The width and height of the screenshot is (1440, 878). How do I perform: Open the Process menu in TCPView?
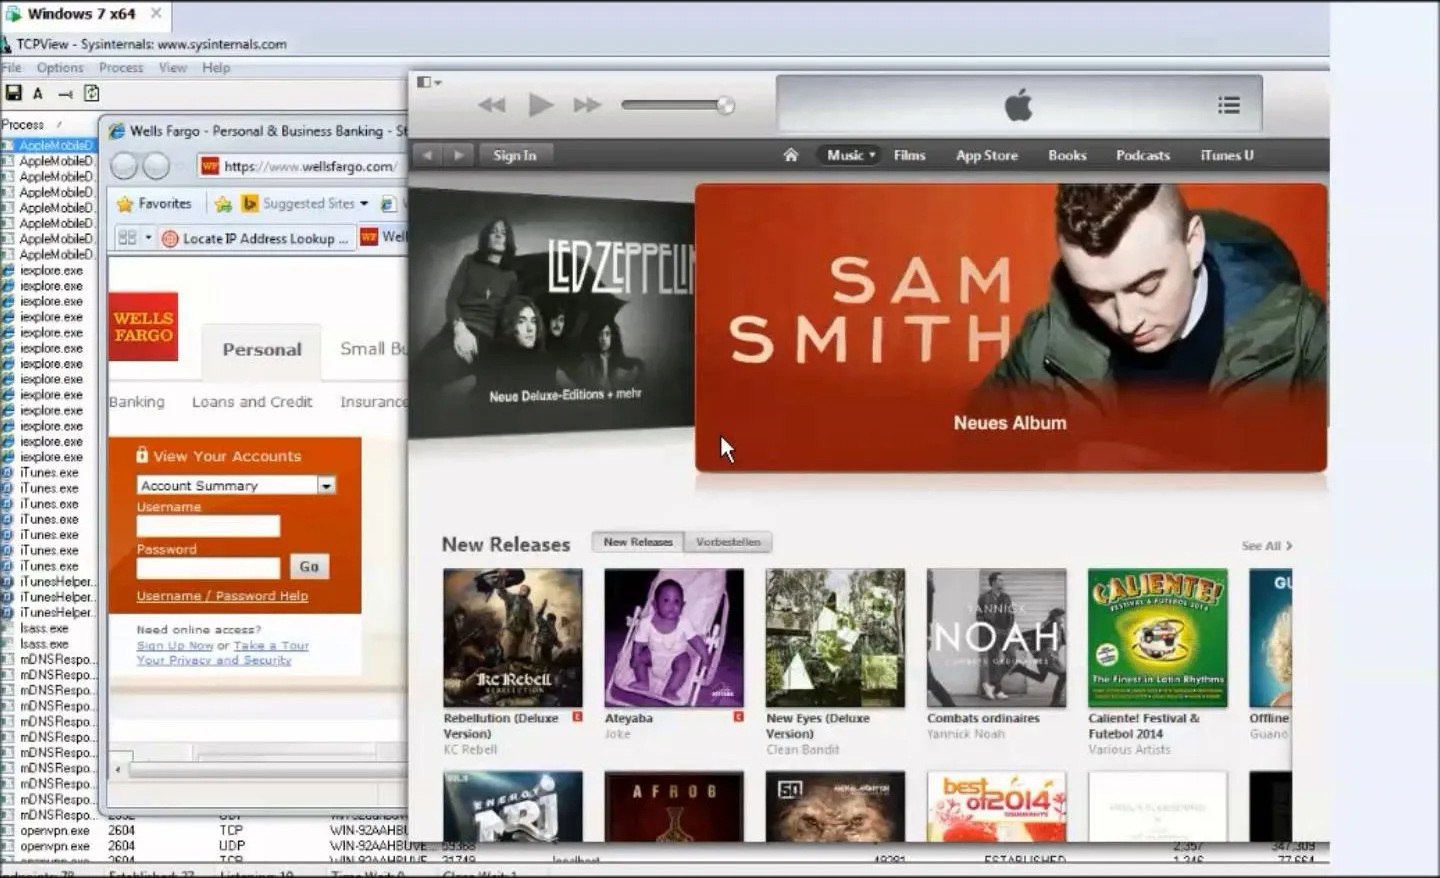tap(121, 67)
